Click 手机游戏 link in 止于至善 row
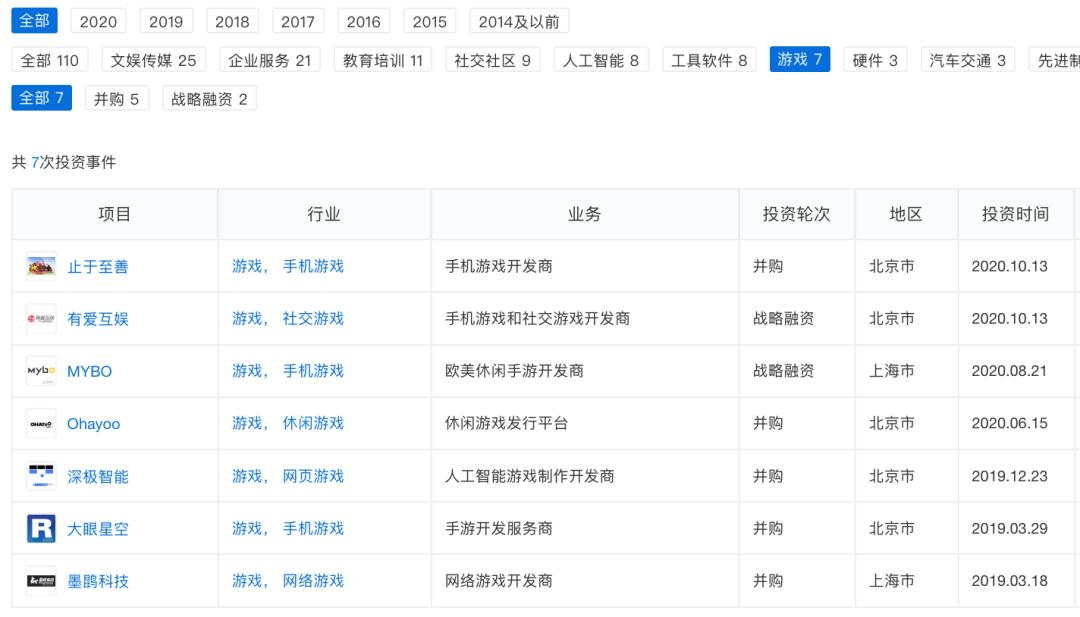Image resolution: width=1080 pixels, height=617 pixels. click(313, 266)
